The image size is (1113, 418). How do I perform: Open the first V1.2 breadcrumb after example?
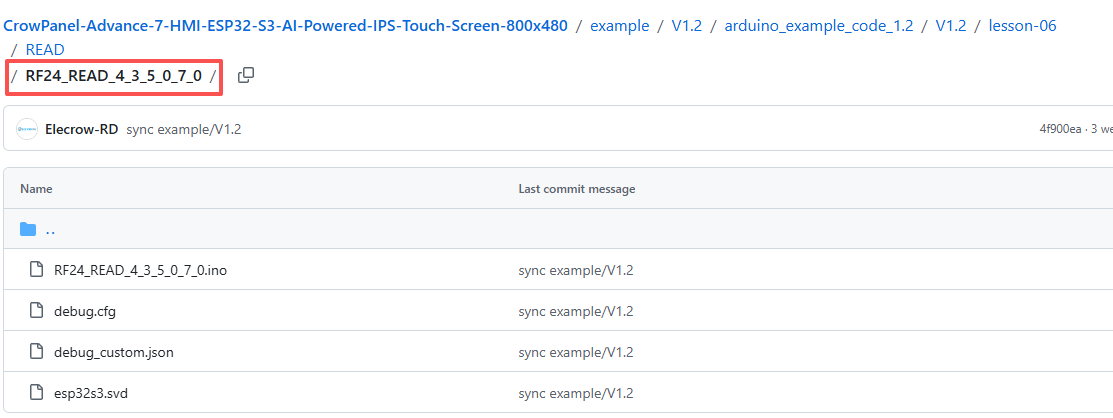686,26
